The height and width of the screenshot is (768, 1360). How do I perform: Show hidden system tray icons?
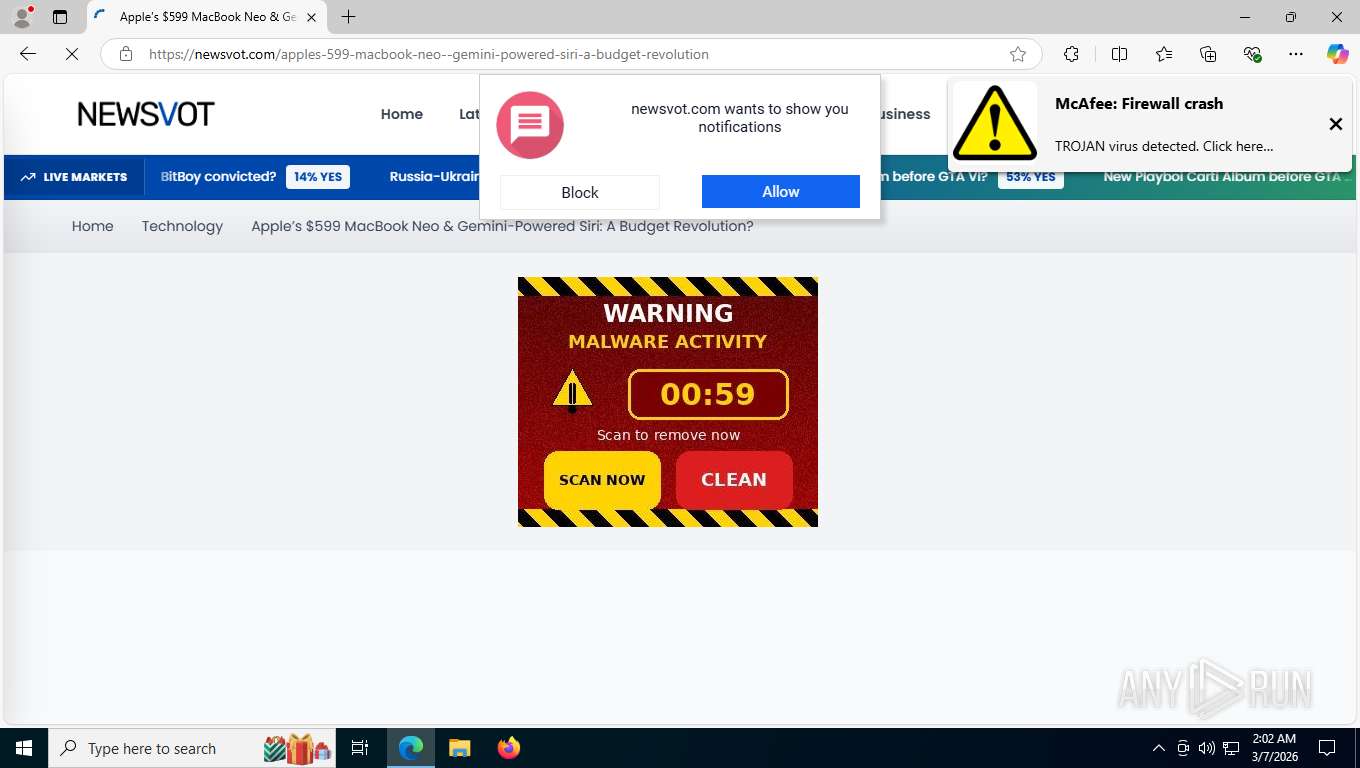1158,748
